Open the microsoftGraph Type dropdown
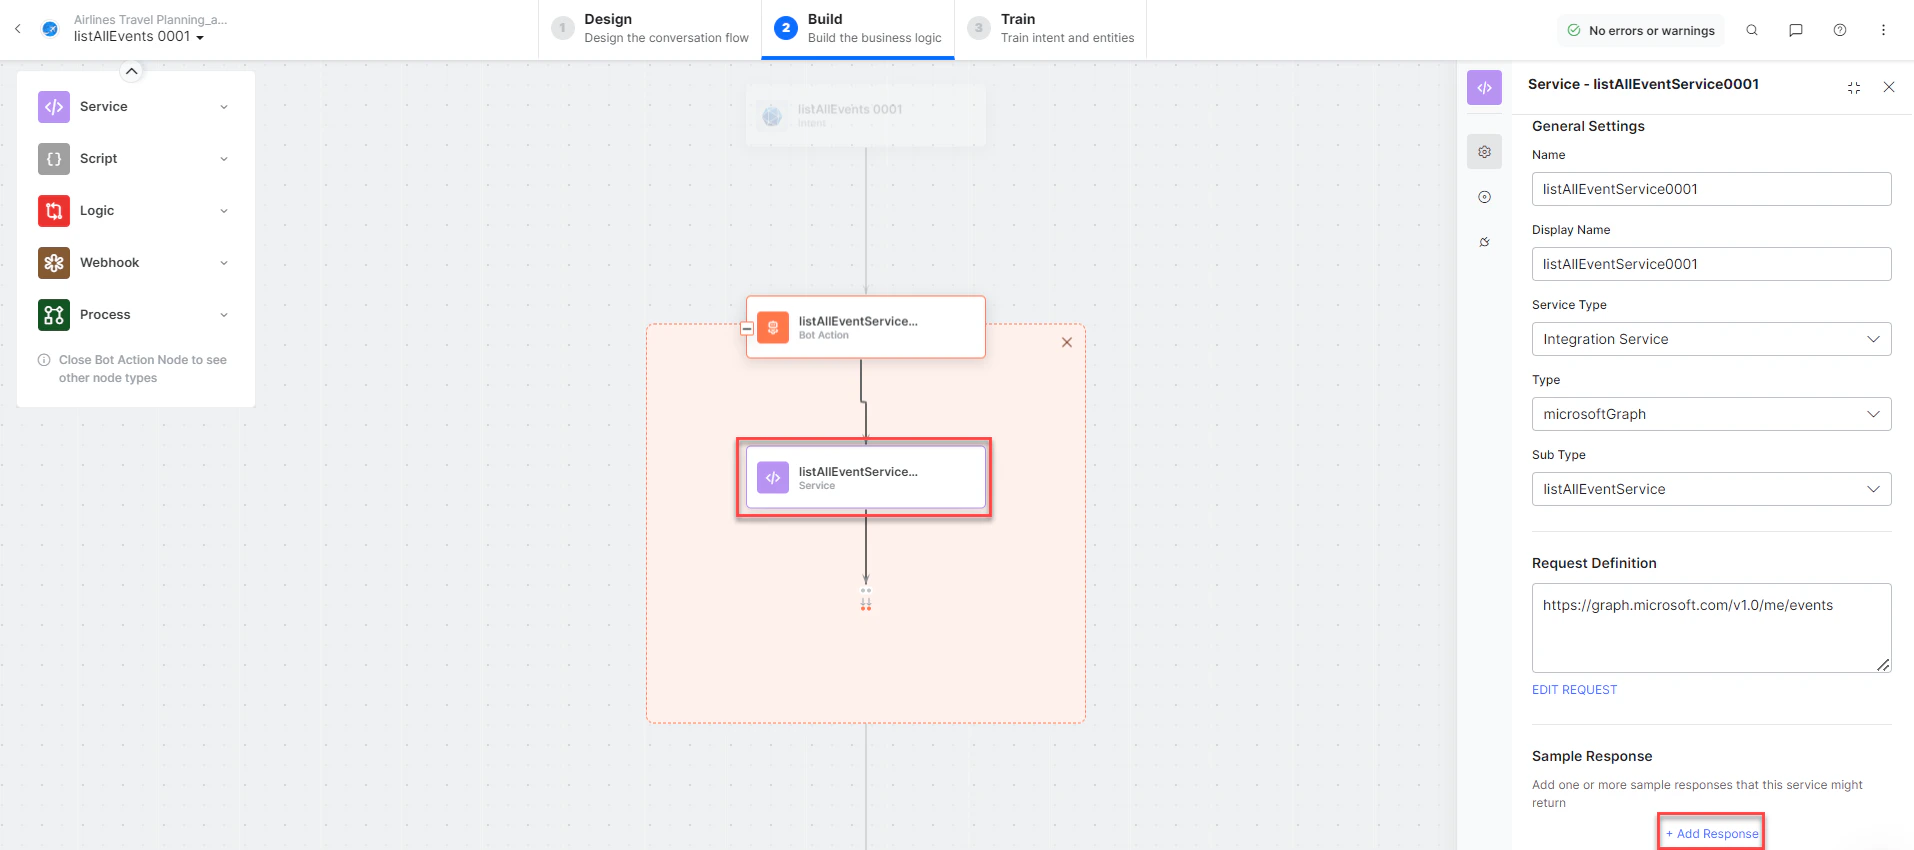 (x=1711, y=414)
